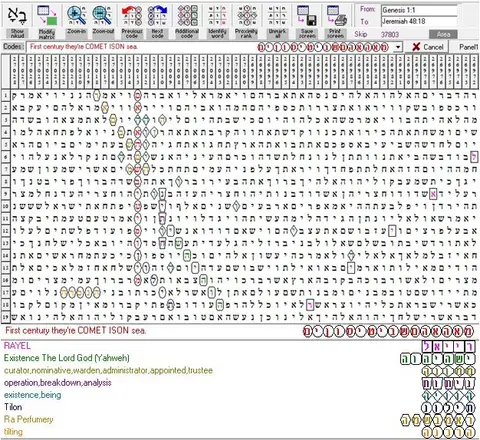
Task: Open the Modify matrix tool
Action: point(47,15)
